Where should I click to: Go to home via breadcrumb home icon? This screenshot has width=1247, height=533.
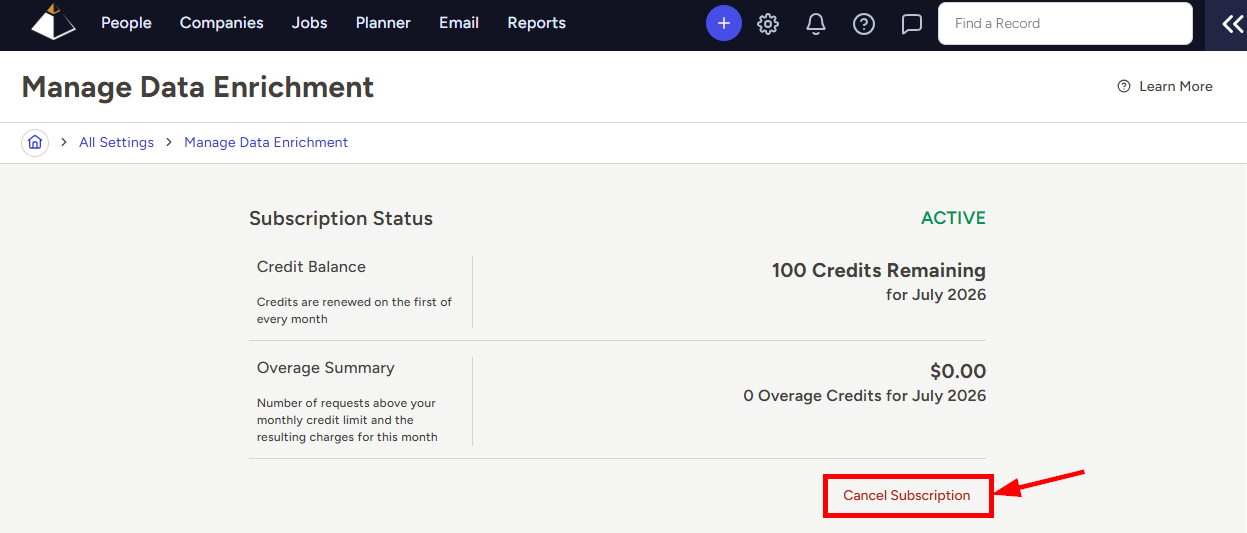click(x=35, y=143)
